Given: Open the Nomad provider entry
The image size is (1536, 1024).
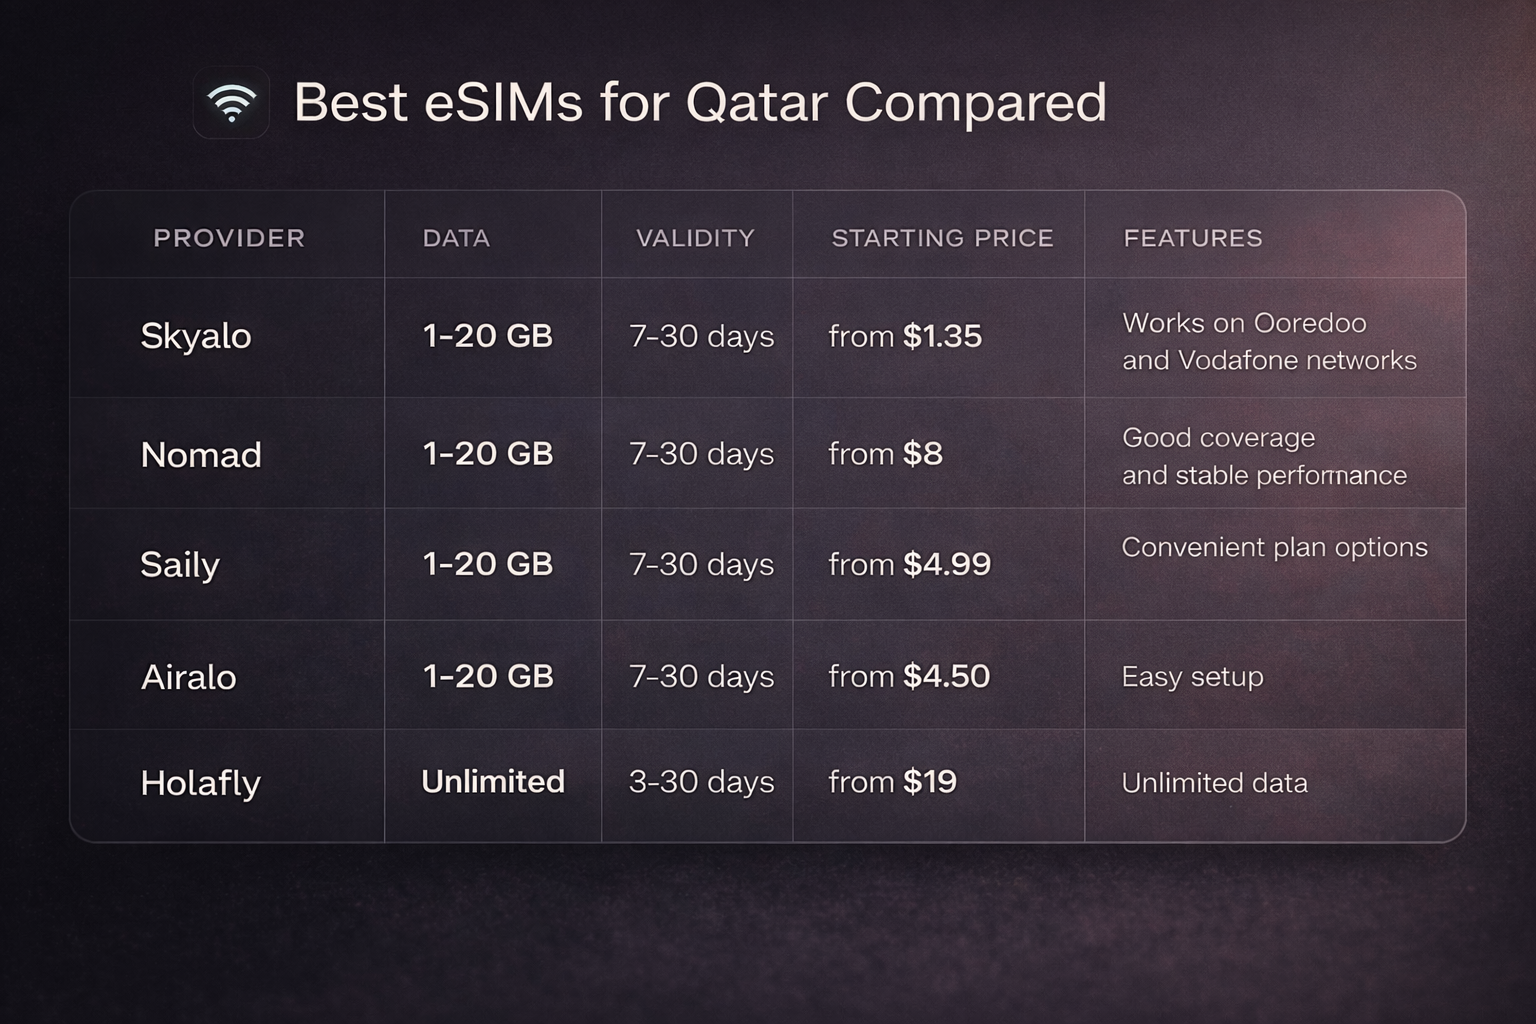Looking at the screenshot, I should point(201,455).
